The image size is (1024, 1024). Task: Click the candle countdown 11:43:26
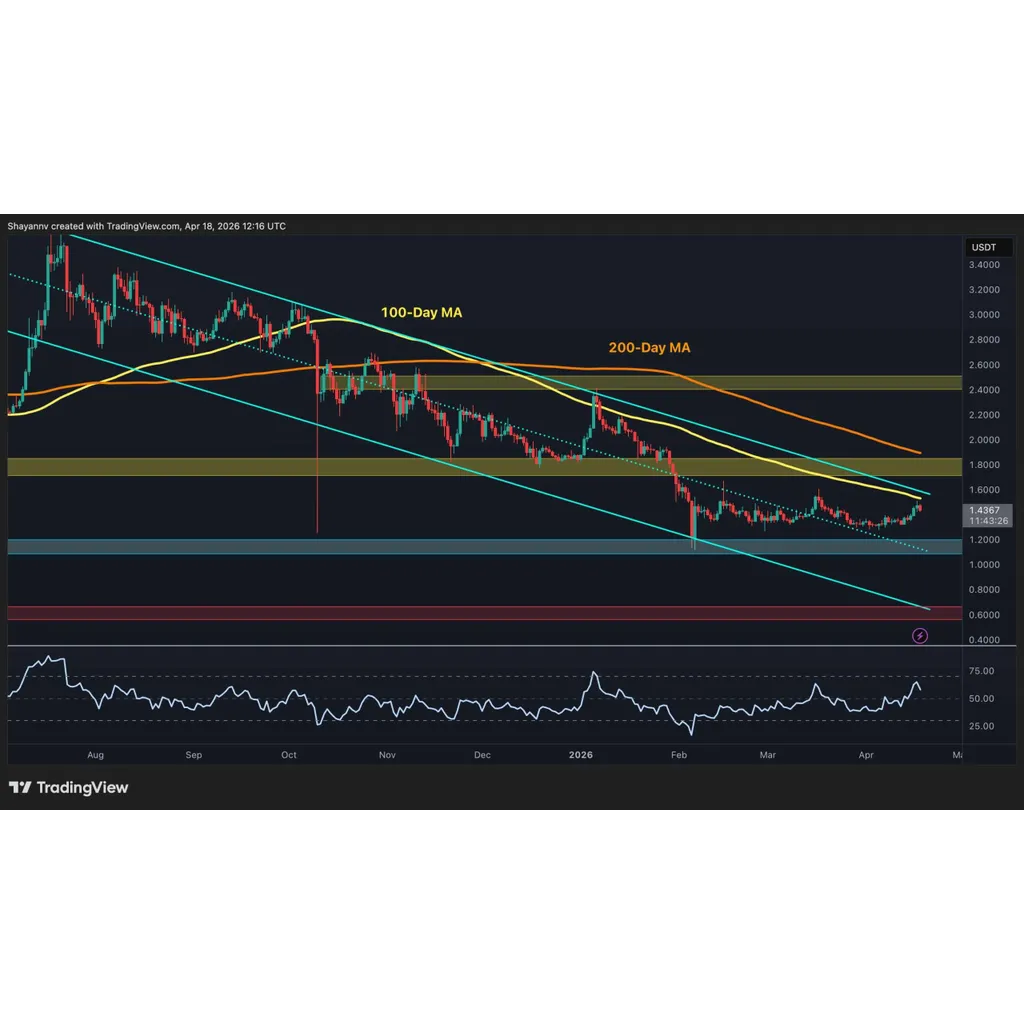click(x=988, y=521)
